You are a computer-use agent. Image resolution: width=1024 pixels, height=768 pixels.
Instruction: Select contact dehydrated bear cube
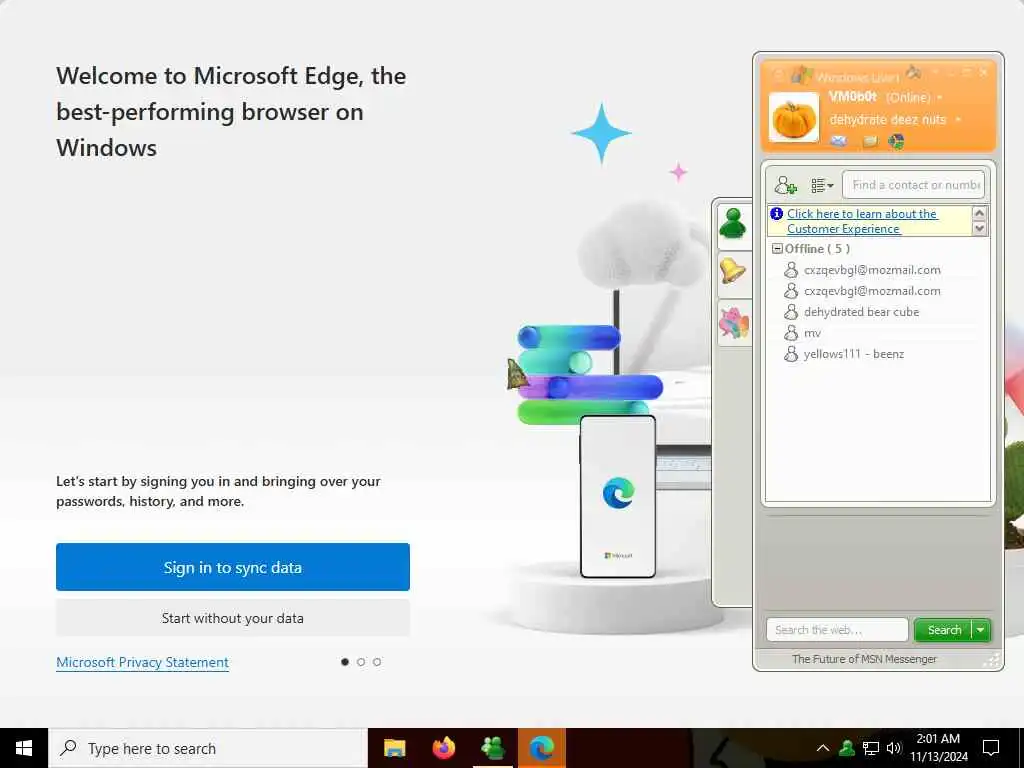pyautogui.click(x=861, y=312)
